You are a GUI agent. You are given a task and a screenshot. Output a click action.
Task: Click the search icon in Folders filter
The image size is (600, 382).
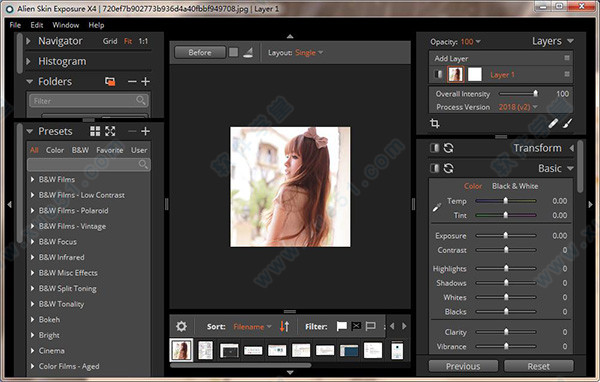[x=141, y=101]
